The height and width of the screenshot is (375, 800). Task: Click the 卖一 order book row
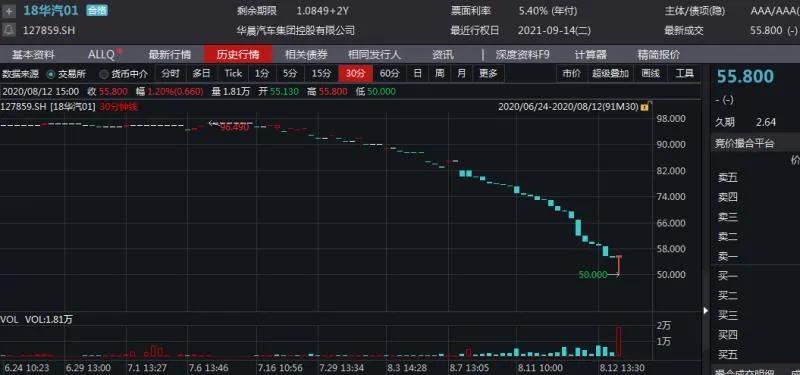coord(756,257)
